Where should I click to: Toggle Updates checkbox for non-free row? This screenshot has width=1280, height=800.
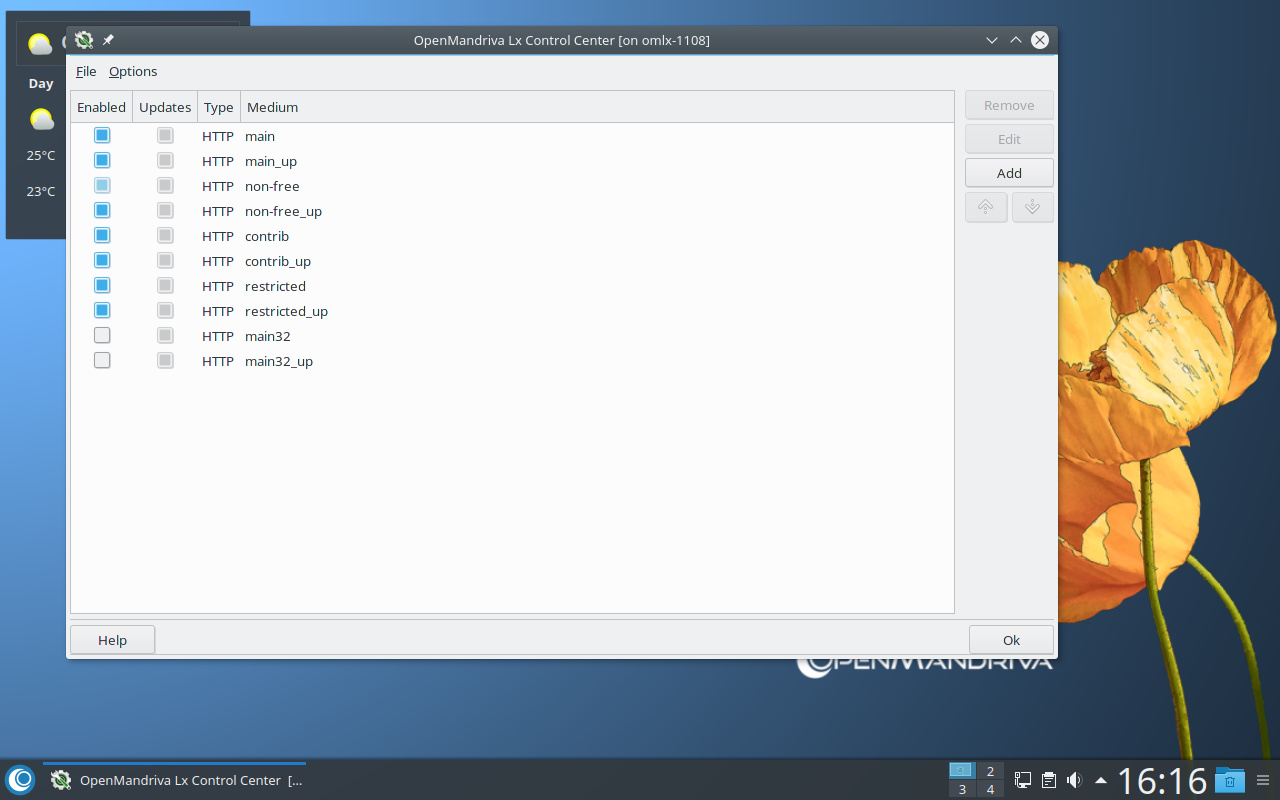click(x=165, y=185)
